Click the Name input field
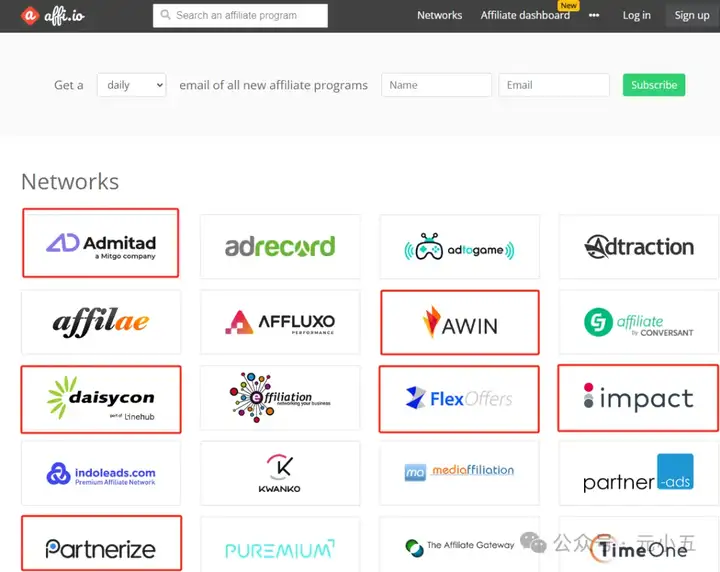The image size is (720, 572). pyautogui.click(x=436, y=85)
